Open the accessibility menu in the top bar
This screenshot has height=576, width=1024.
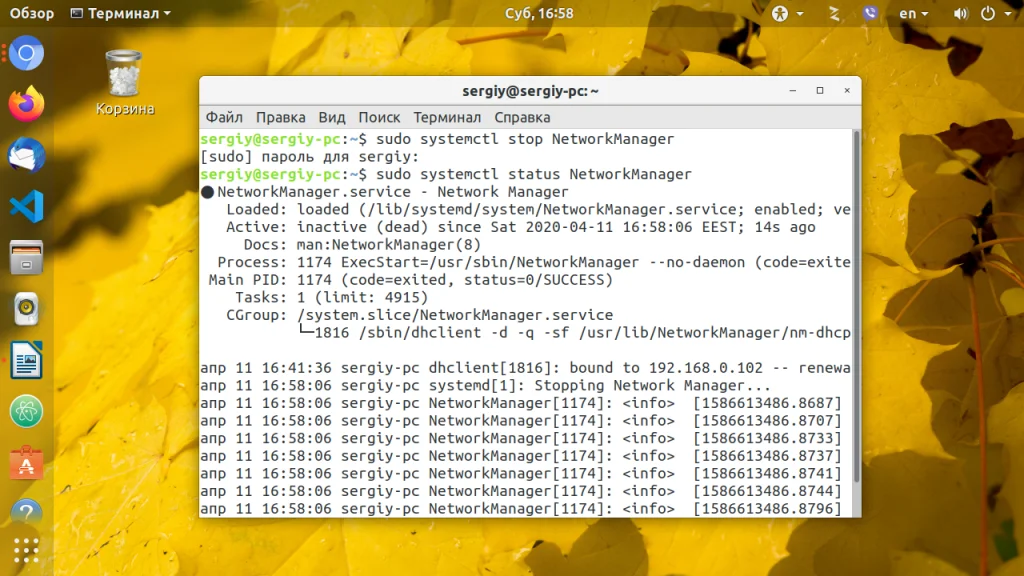[787, 13]
